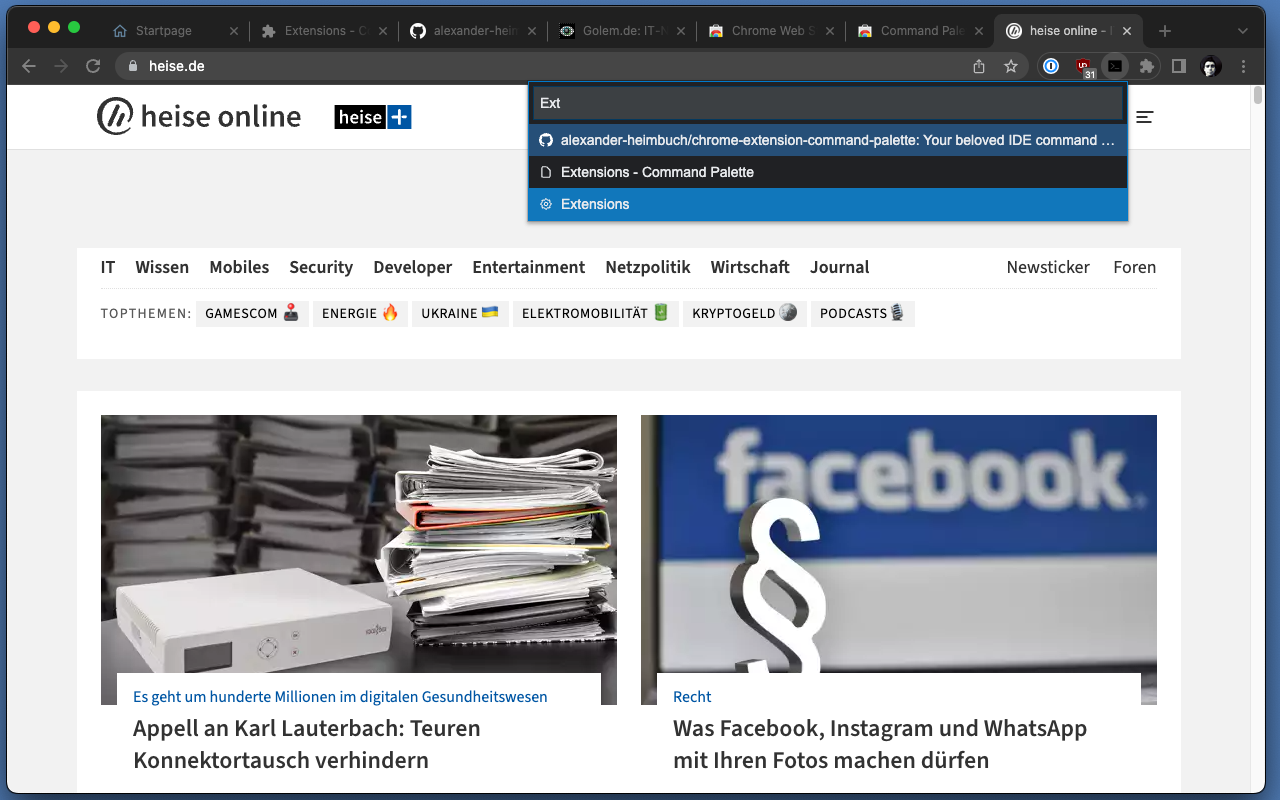
Task: Click the page vertical scrollbar thumb
Action: coord(1258,96)
